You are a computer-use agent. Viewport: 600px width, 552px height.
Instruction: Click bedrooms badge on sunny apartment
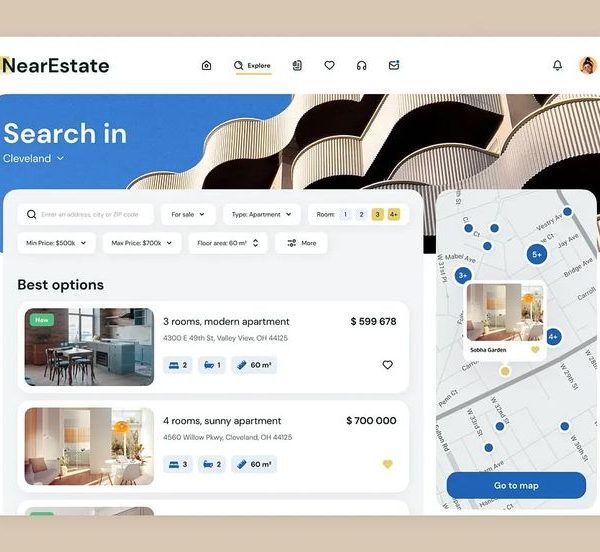pos(178,464)
